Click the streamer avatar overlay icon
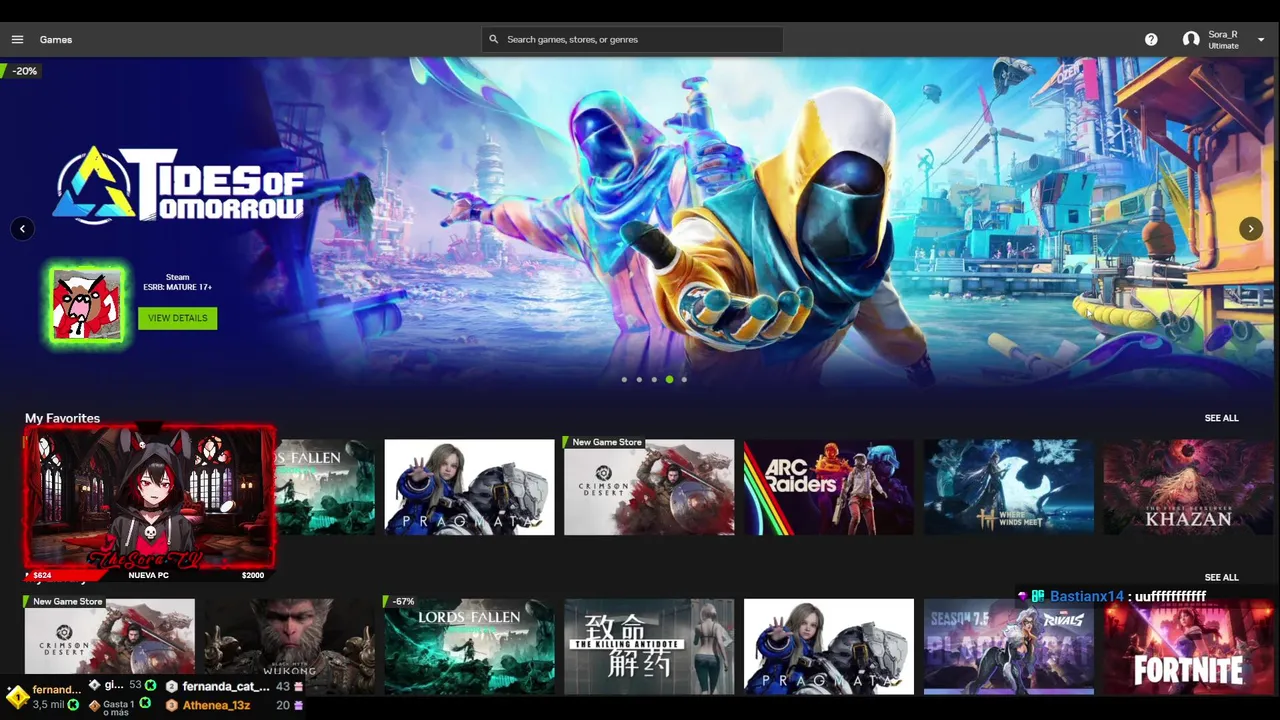The image size is (1280, 720). click(x=87, y=304)
